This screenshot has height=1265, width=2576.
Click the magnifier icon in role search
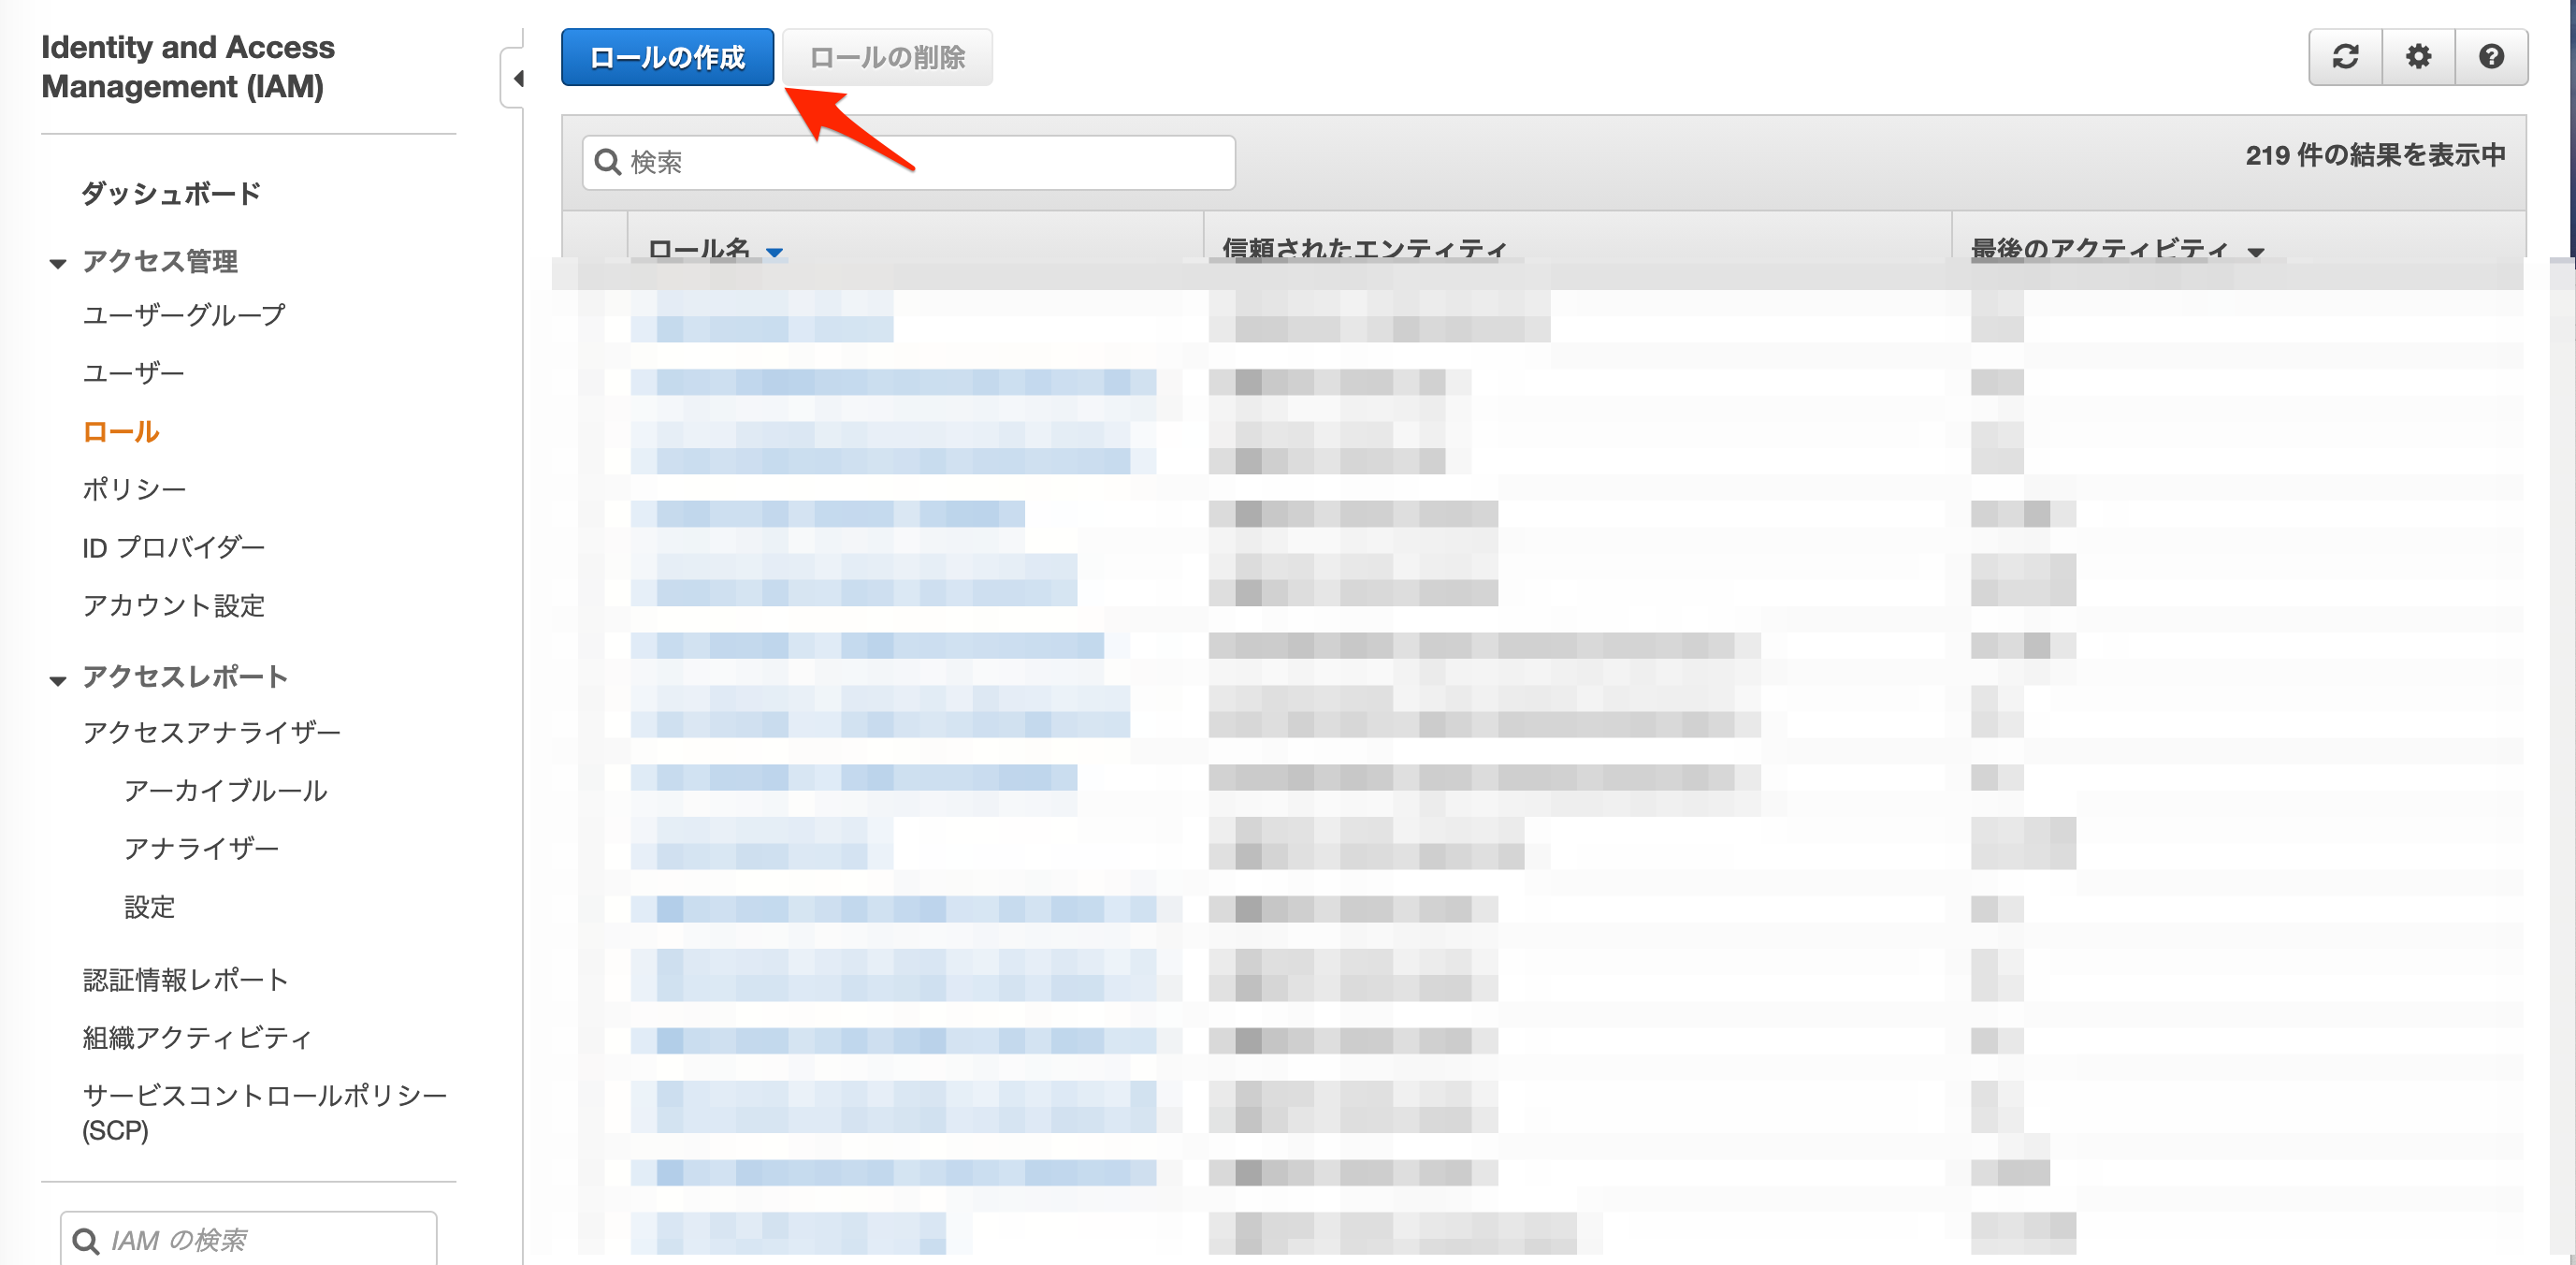point(607,162)
